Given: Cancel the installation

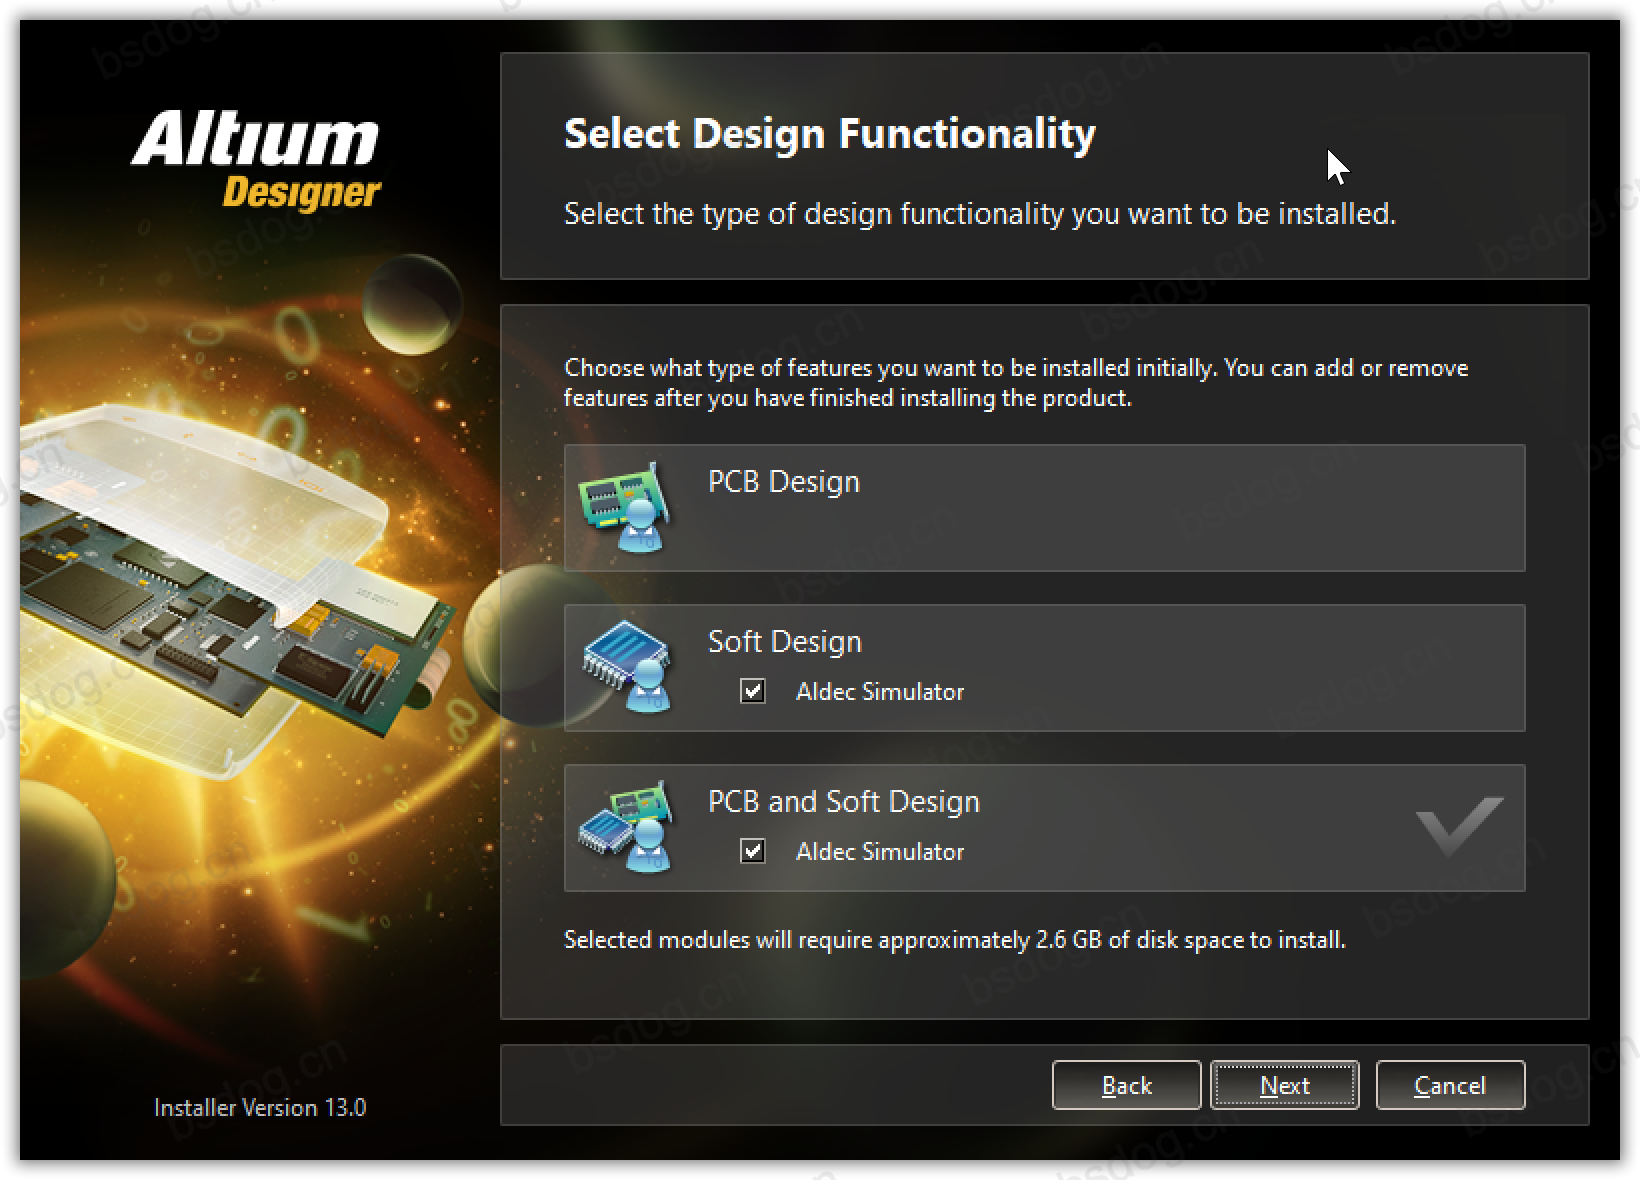Looking at the screenshot, I should 1450,1085.
